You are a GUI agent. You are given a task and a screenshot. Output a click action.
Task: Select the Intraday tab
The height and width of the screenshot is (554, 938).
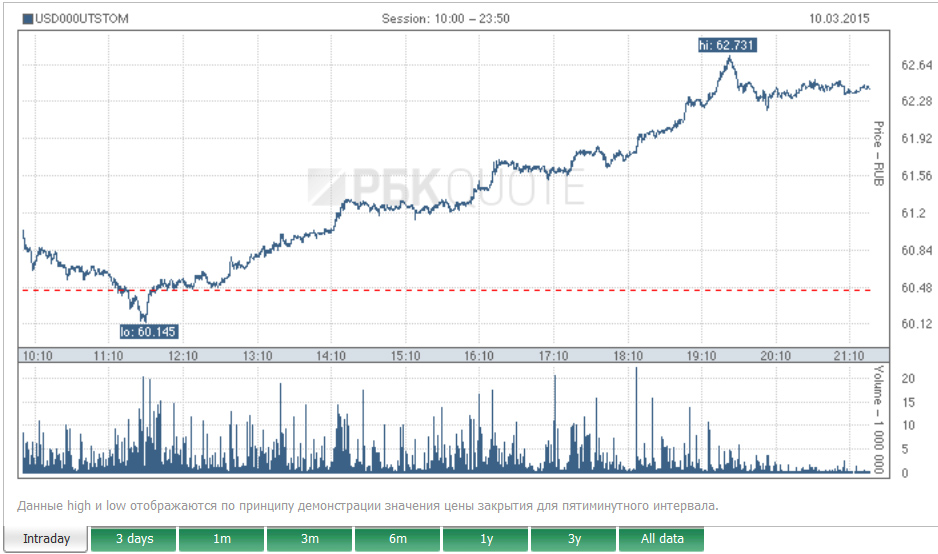coord(46,539)
